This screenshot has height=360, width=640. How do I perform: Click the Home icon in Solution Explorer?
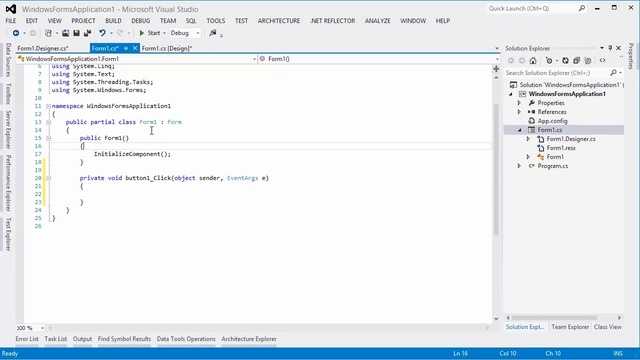click(x=533, y=61)
